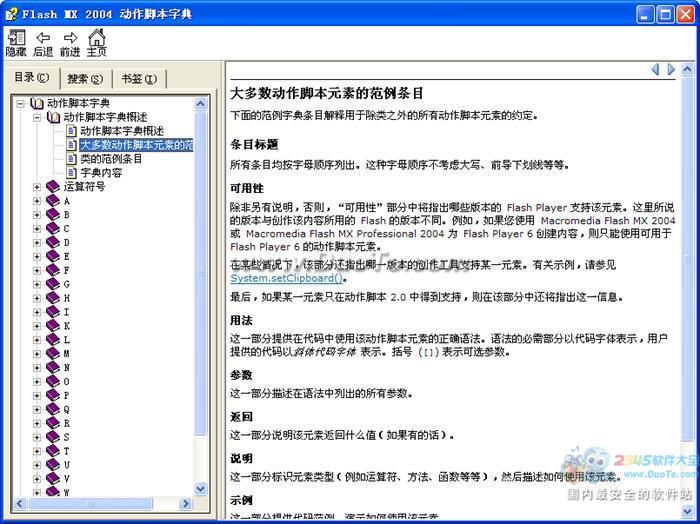Image resolution: width=700 pixels, height=524 pixels.
Task: Click the purple book icon for G
Action: click(x=53, y=284)
